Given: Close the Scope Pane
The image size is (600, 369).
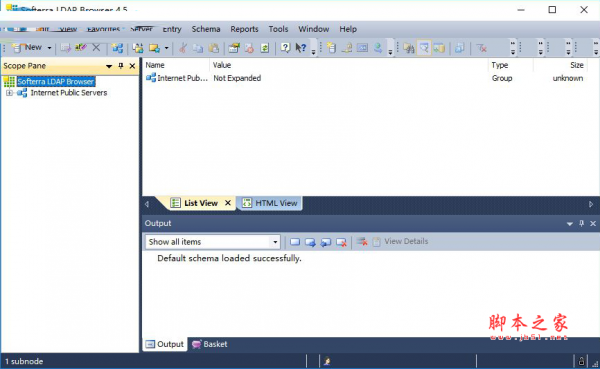Looking at the screenshot, I should click(x=132, y=66).
